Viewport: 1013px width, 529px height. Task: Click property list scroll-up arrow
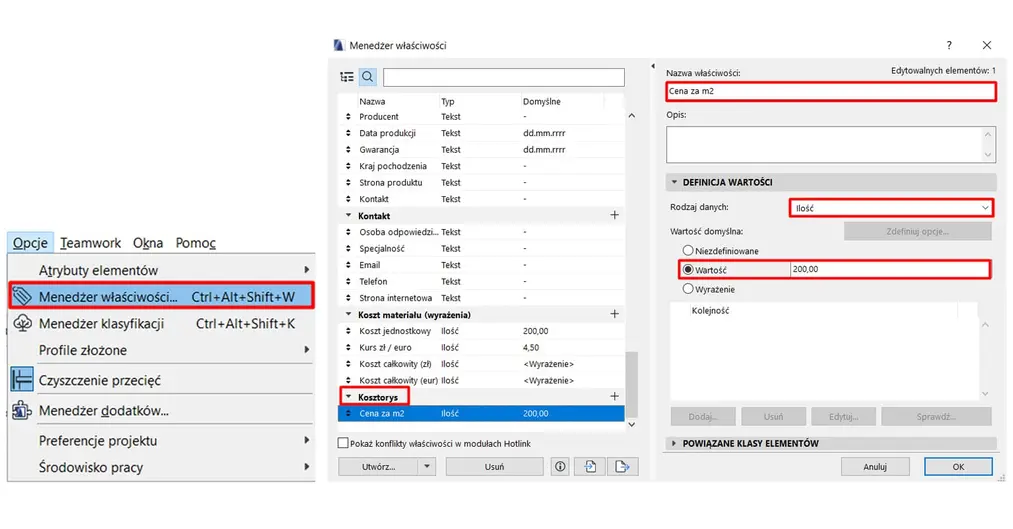[632, 116]
